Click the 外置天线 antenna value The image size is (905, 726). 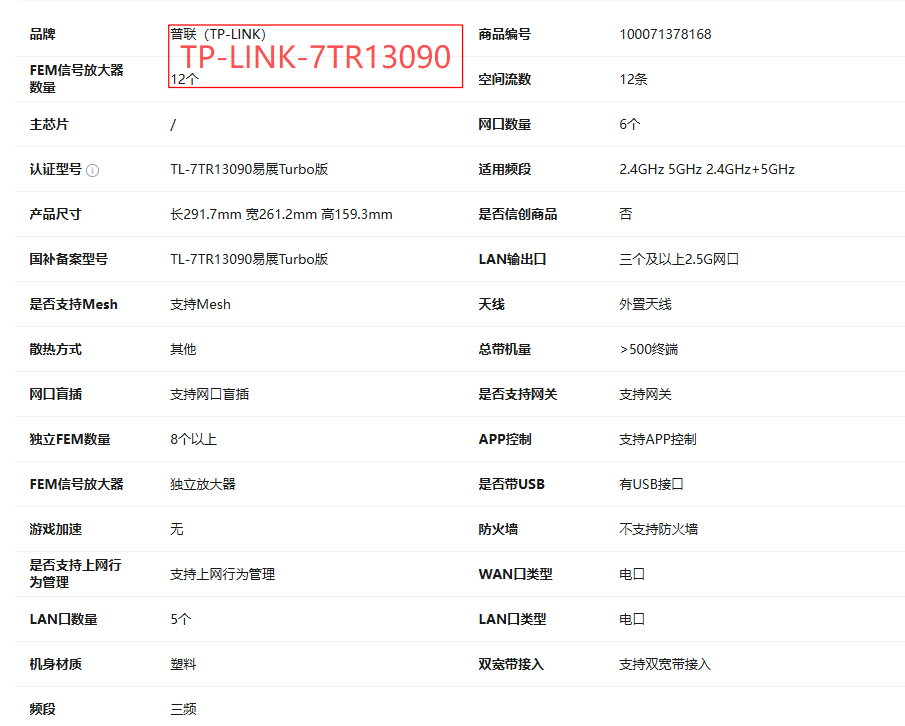(x=645, y=304)
